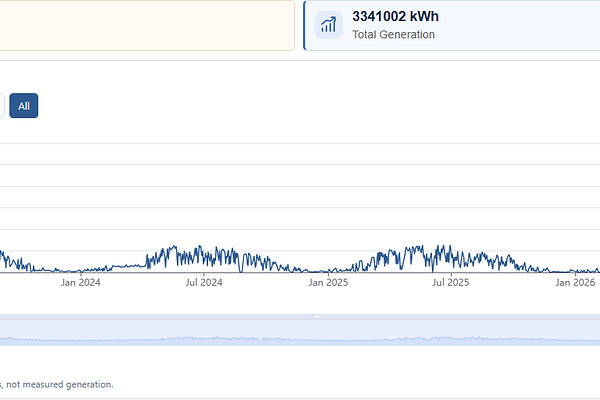Open the Total Generation summary card
Image resolution: width=600 pixels, height=400 pixels.
coord(452,25)
